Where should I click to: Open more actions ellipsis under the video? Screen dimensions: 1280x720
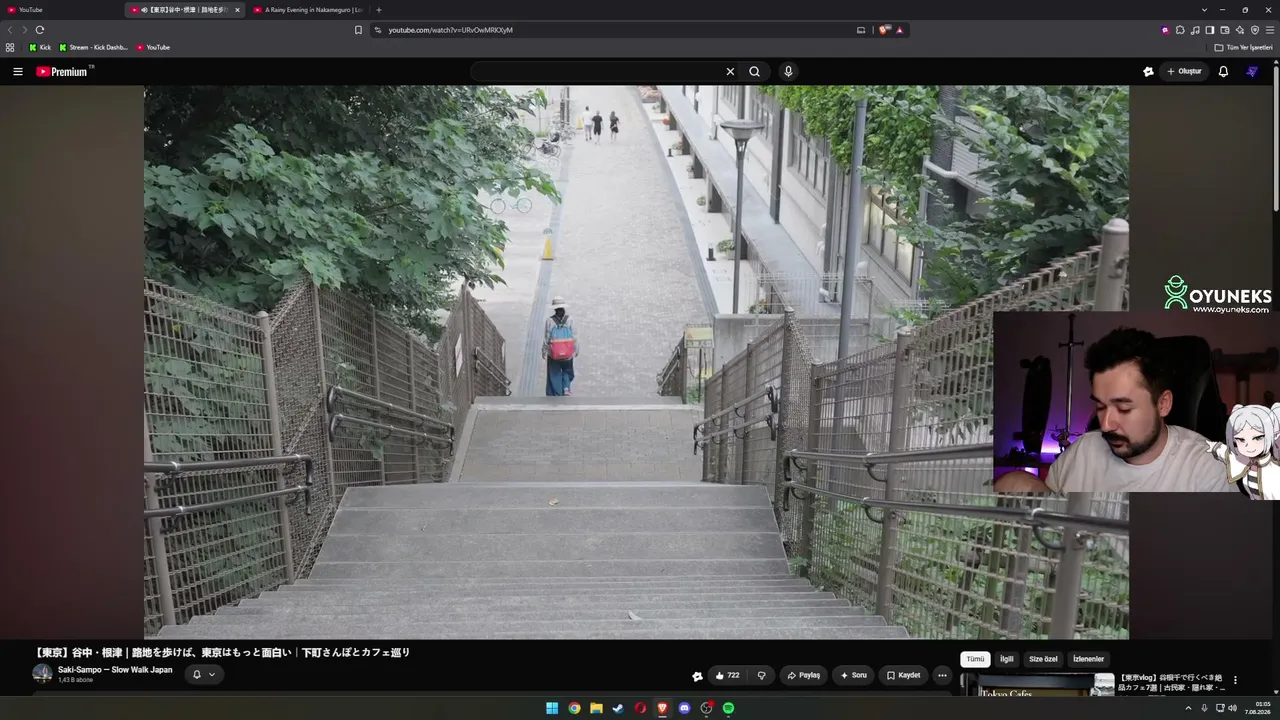click(942, 676)
